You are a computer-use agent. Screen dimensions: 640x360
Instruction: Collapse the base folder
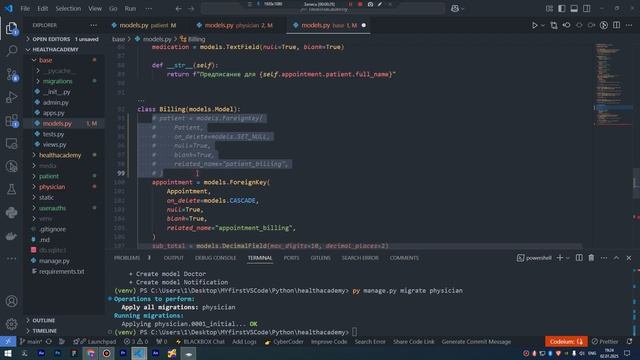(45, 60)
